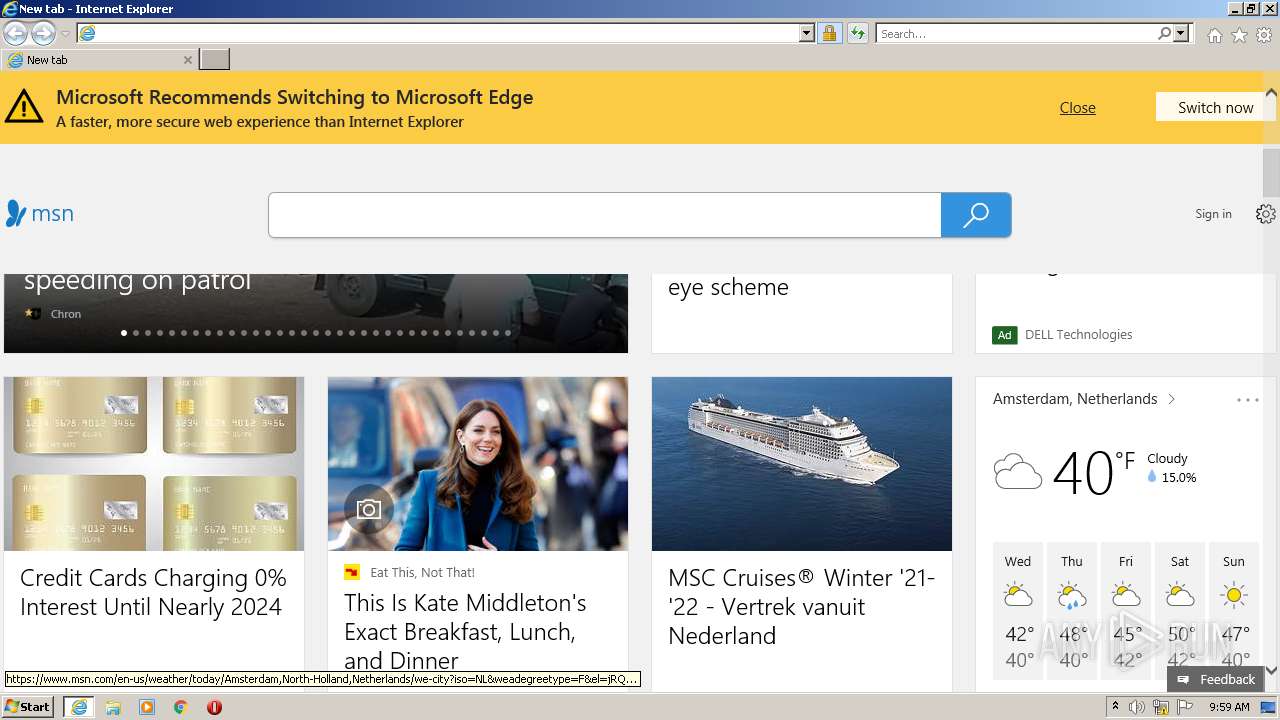Click the Feedback button

tap(1215, 679)
